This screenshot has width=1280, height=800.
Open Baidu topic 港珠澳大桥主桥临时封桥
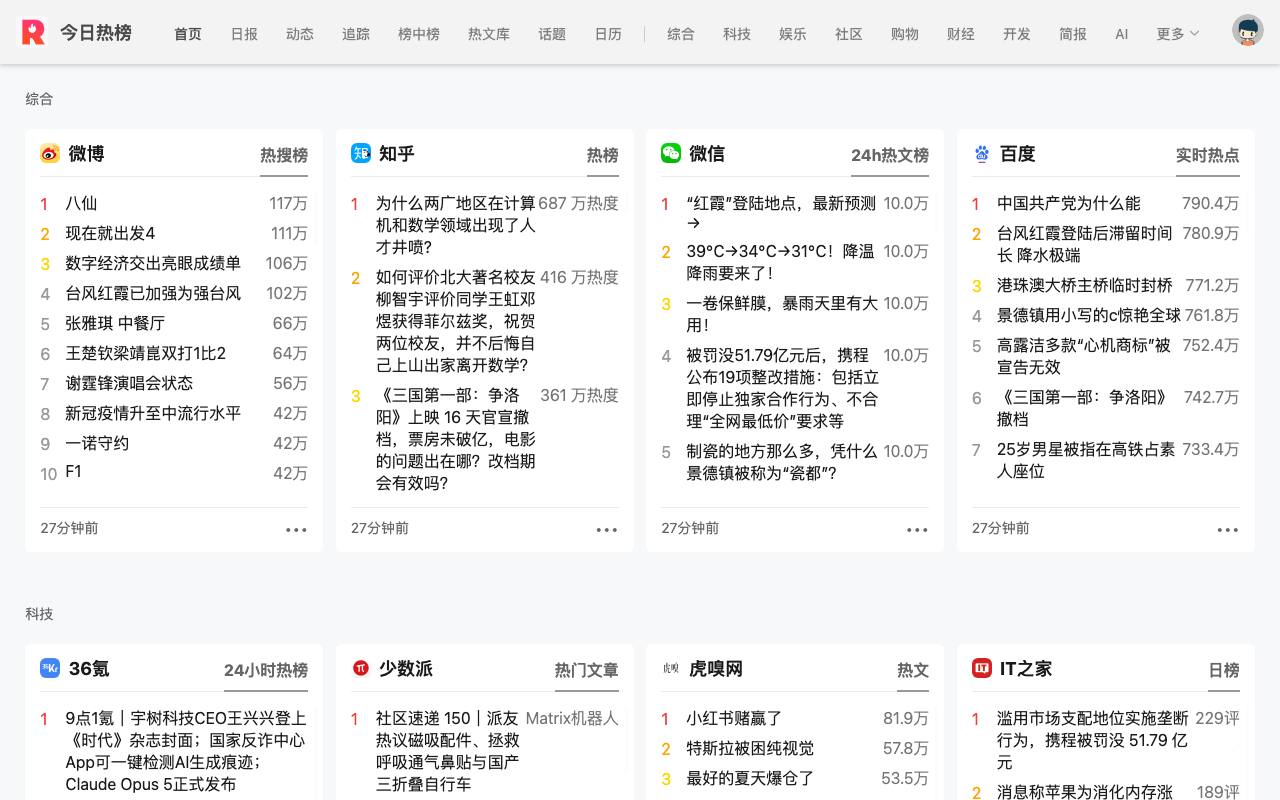pyautogui.click(x=1085, y=285)
